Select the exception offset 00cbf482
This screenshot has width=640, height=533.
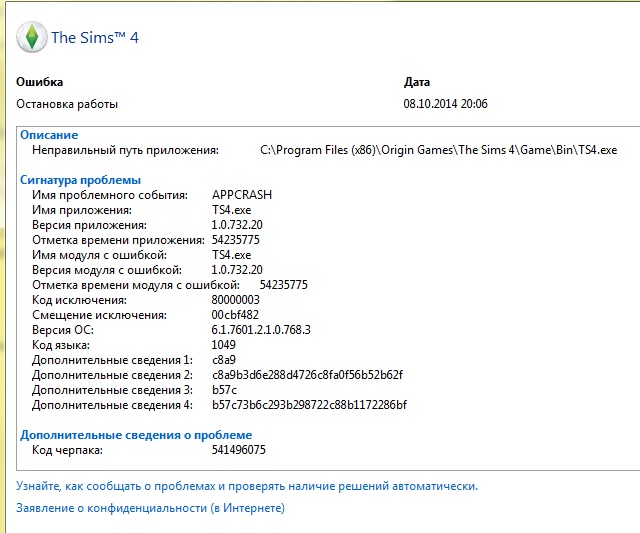pos(236,315)
